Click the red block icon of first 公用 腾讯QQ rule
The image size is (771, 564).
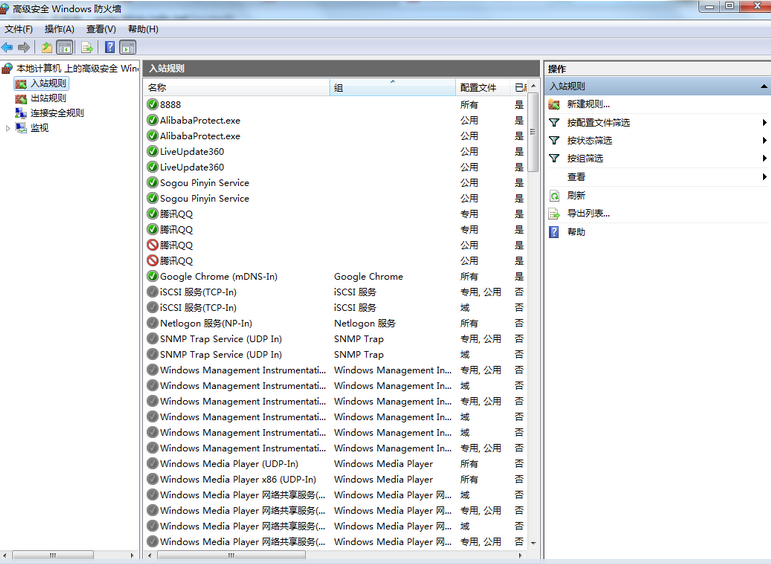click(152, 245)
